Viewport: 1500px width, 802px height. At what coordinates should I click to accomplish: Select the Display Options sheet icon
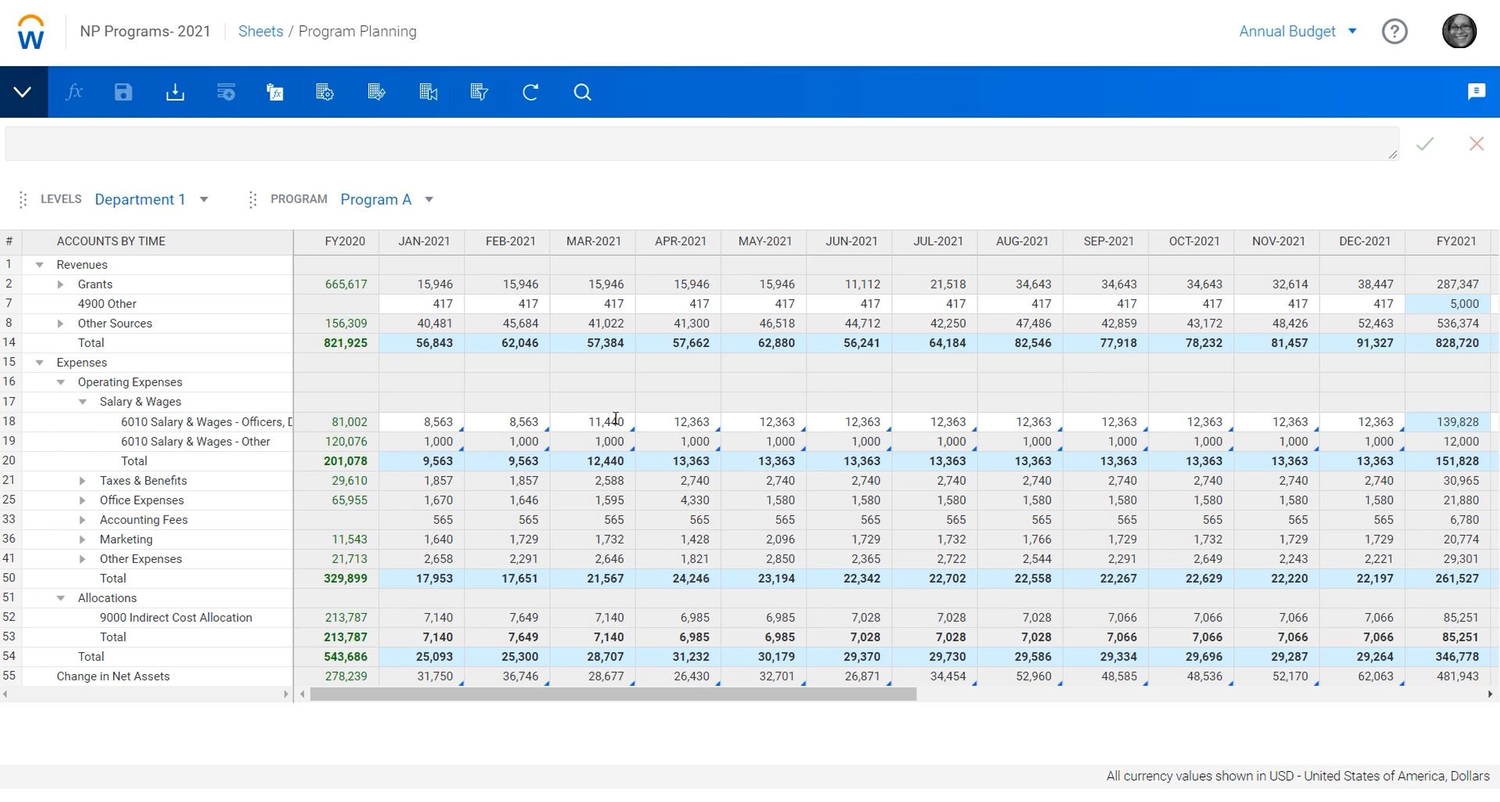click(x=376, y=92)
